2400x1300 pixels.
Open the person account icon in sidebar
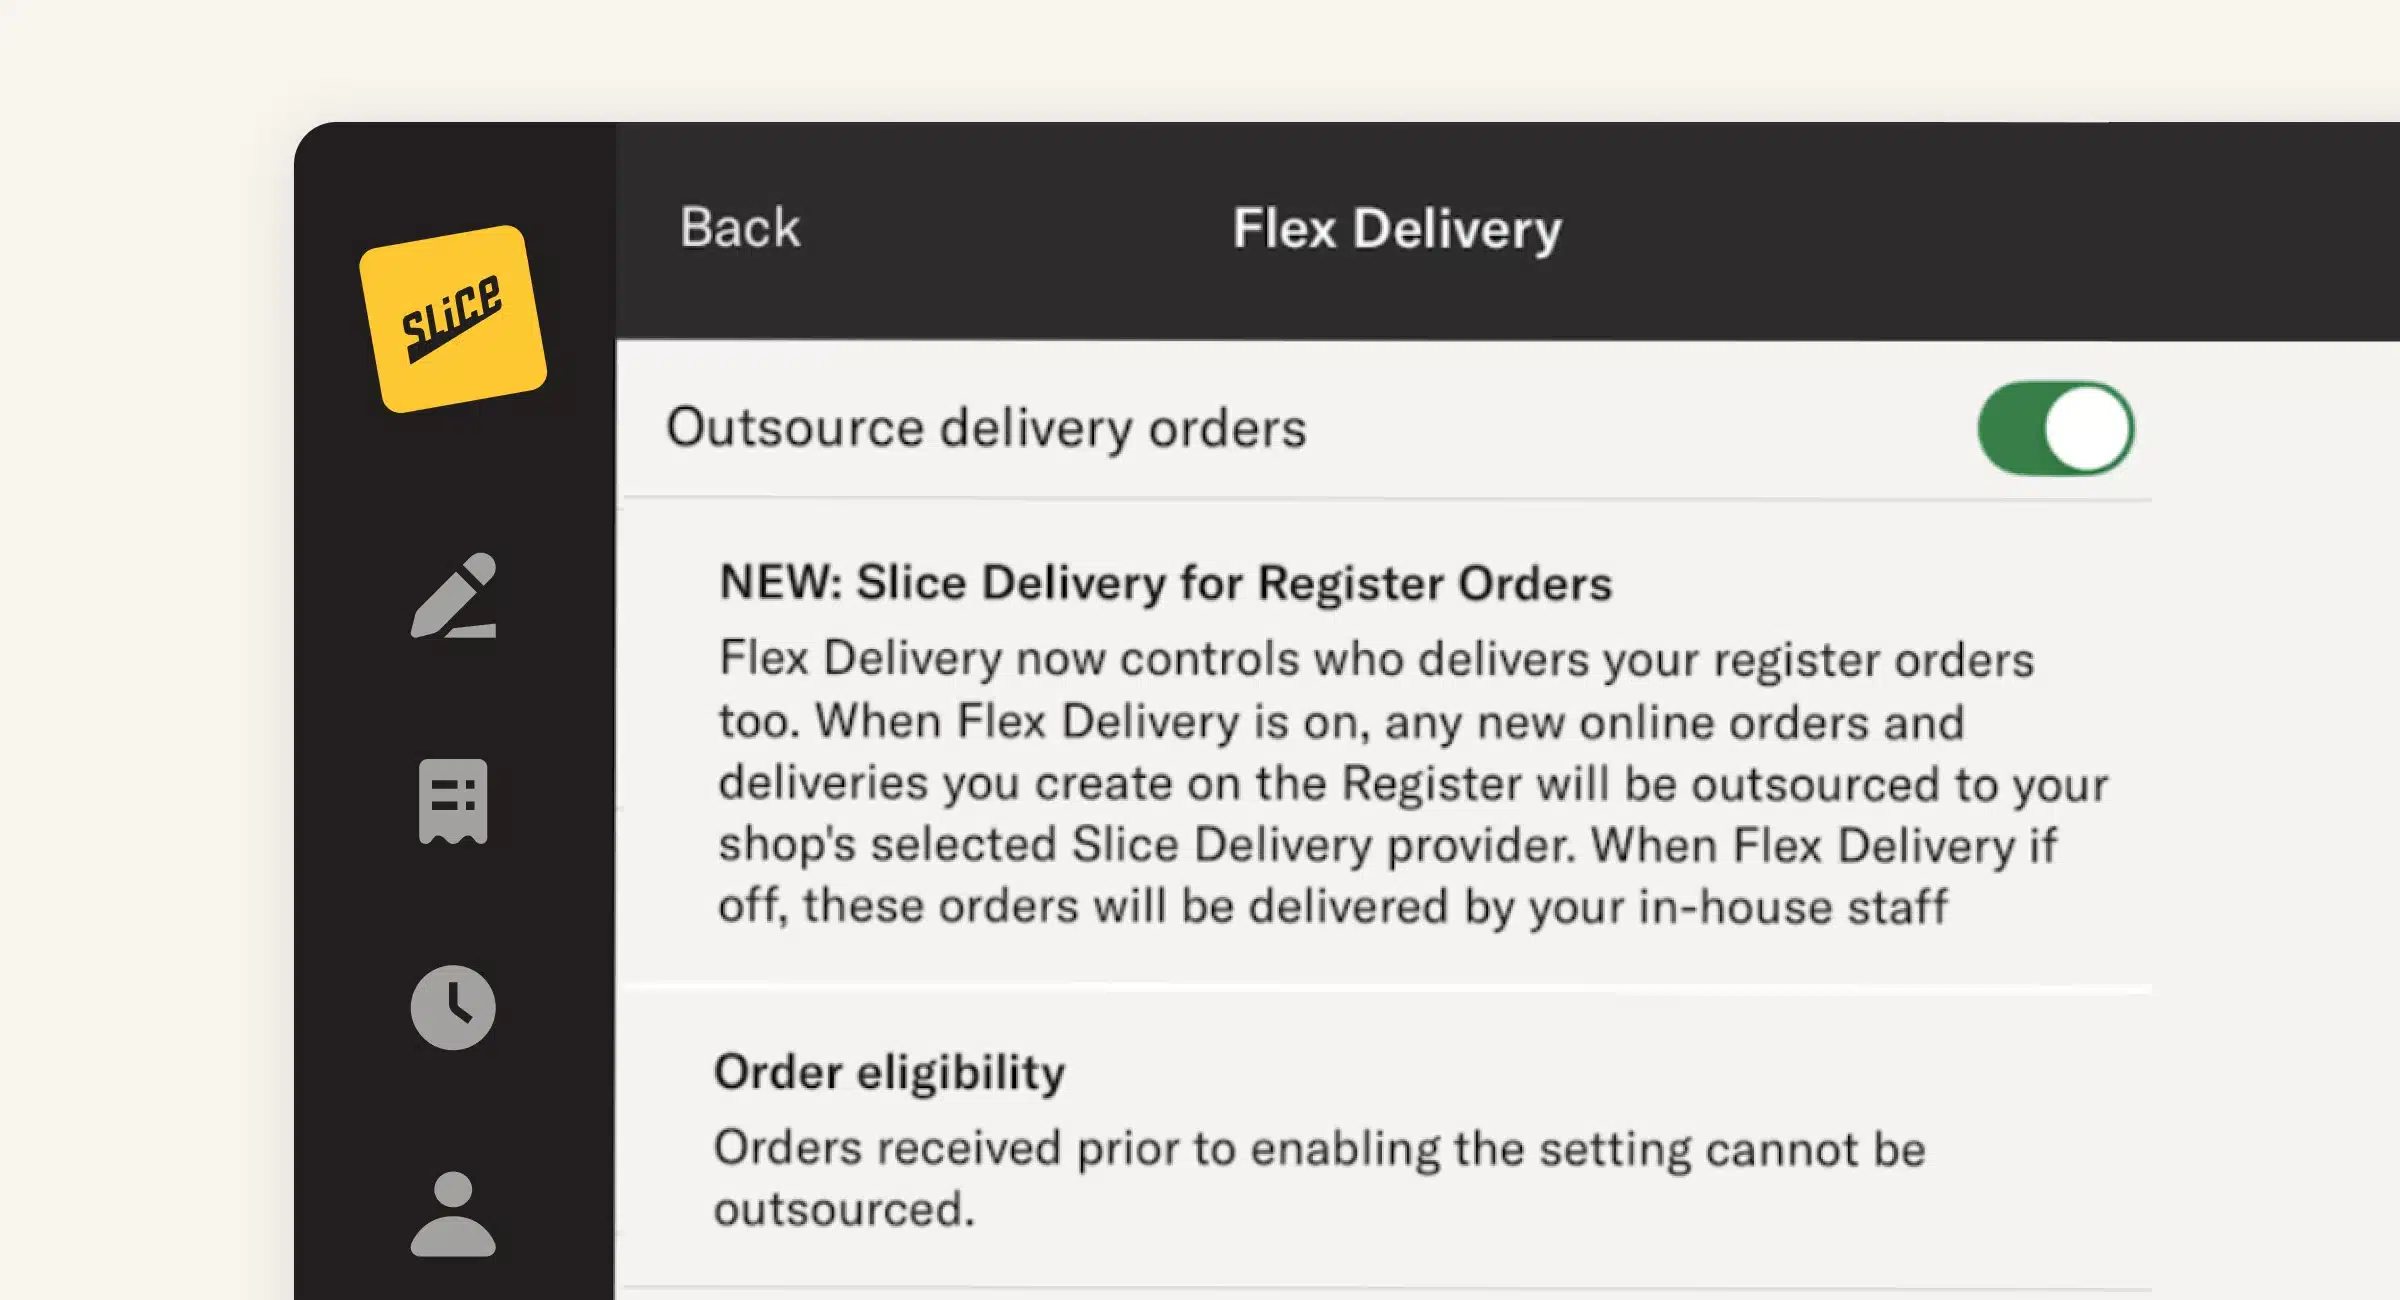pyautogui.click(x=453, y=1213)
